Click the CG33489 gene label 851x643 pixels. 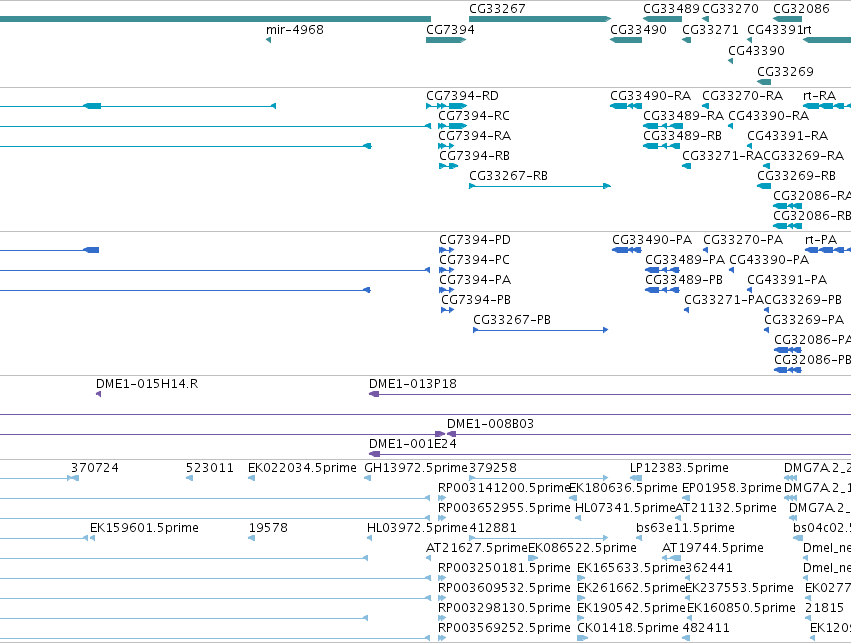coord(671,9)
